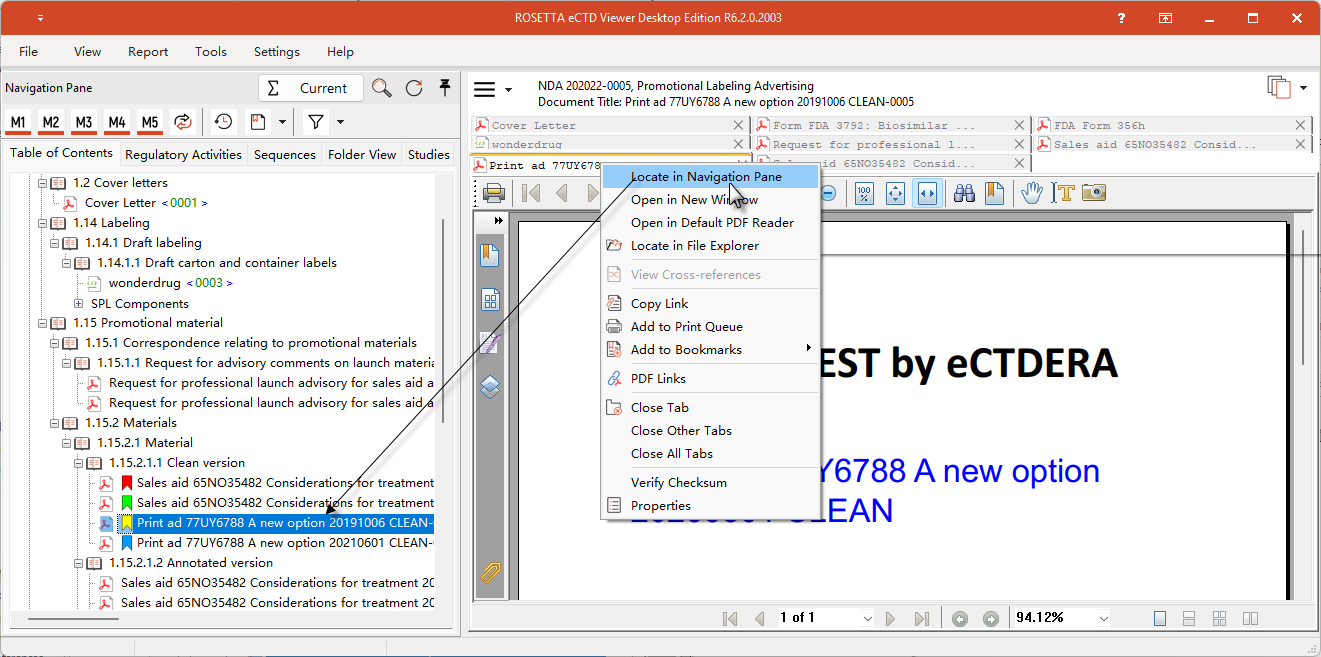Click the print icon in PDF toolbar

(494, 193)
